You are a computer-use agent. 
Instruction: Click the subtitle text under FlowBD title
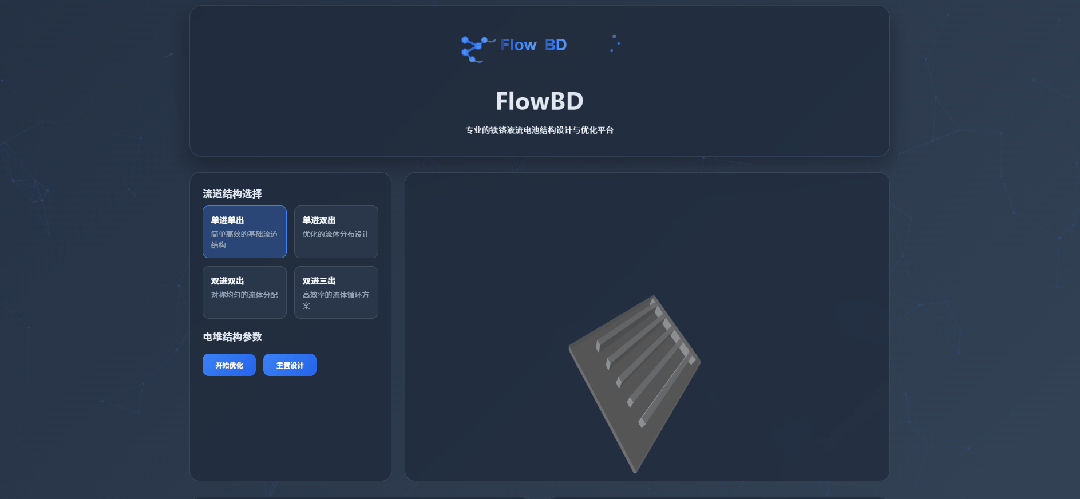coord(539,130)
